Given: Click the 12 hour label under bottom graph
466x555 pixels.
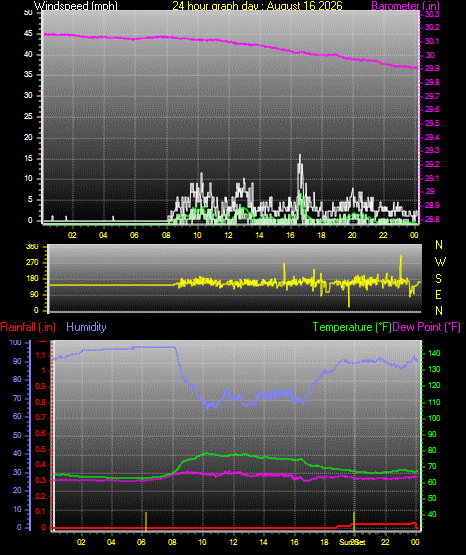Looking at the screenshot, I should click(x=233, y=542).
